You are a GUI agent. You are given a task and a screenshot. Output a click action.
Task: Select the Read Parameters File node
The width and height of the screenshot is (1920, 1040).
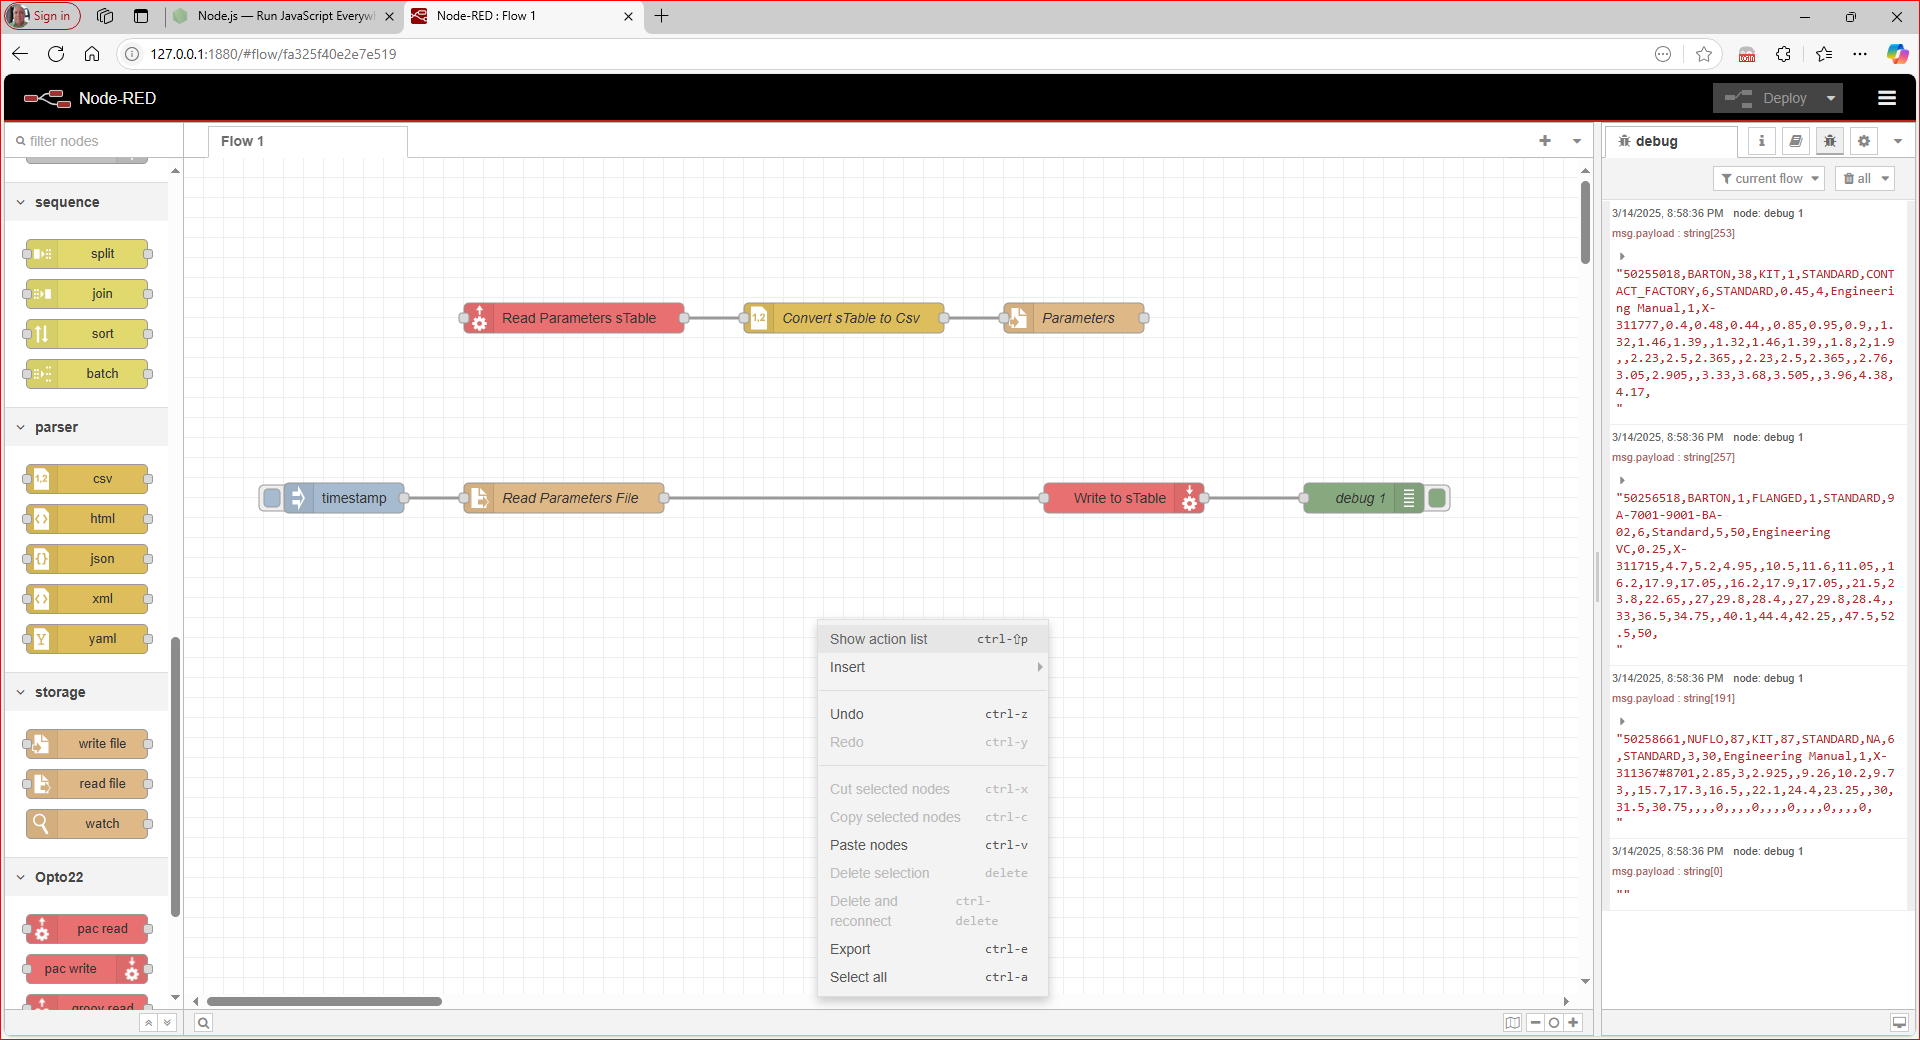click(x=564, y=498)
